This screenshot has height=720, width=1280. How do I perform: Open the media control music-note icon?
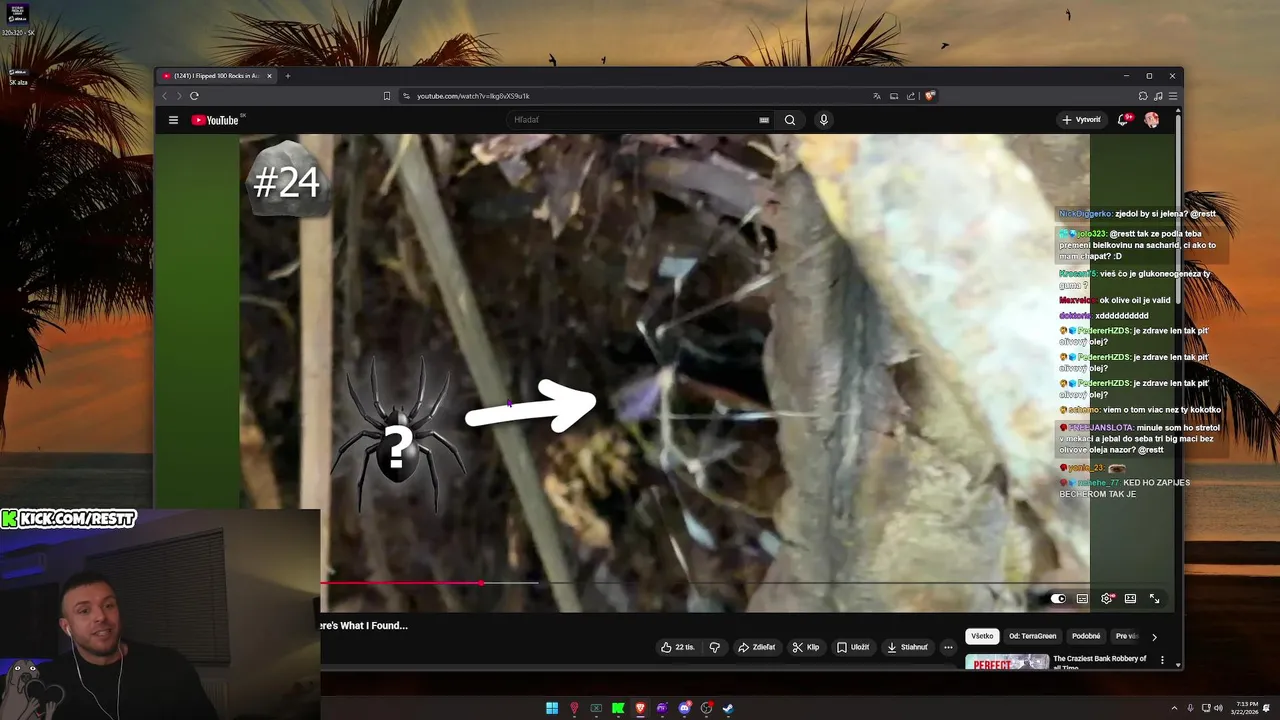[1158, 96]
